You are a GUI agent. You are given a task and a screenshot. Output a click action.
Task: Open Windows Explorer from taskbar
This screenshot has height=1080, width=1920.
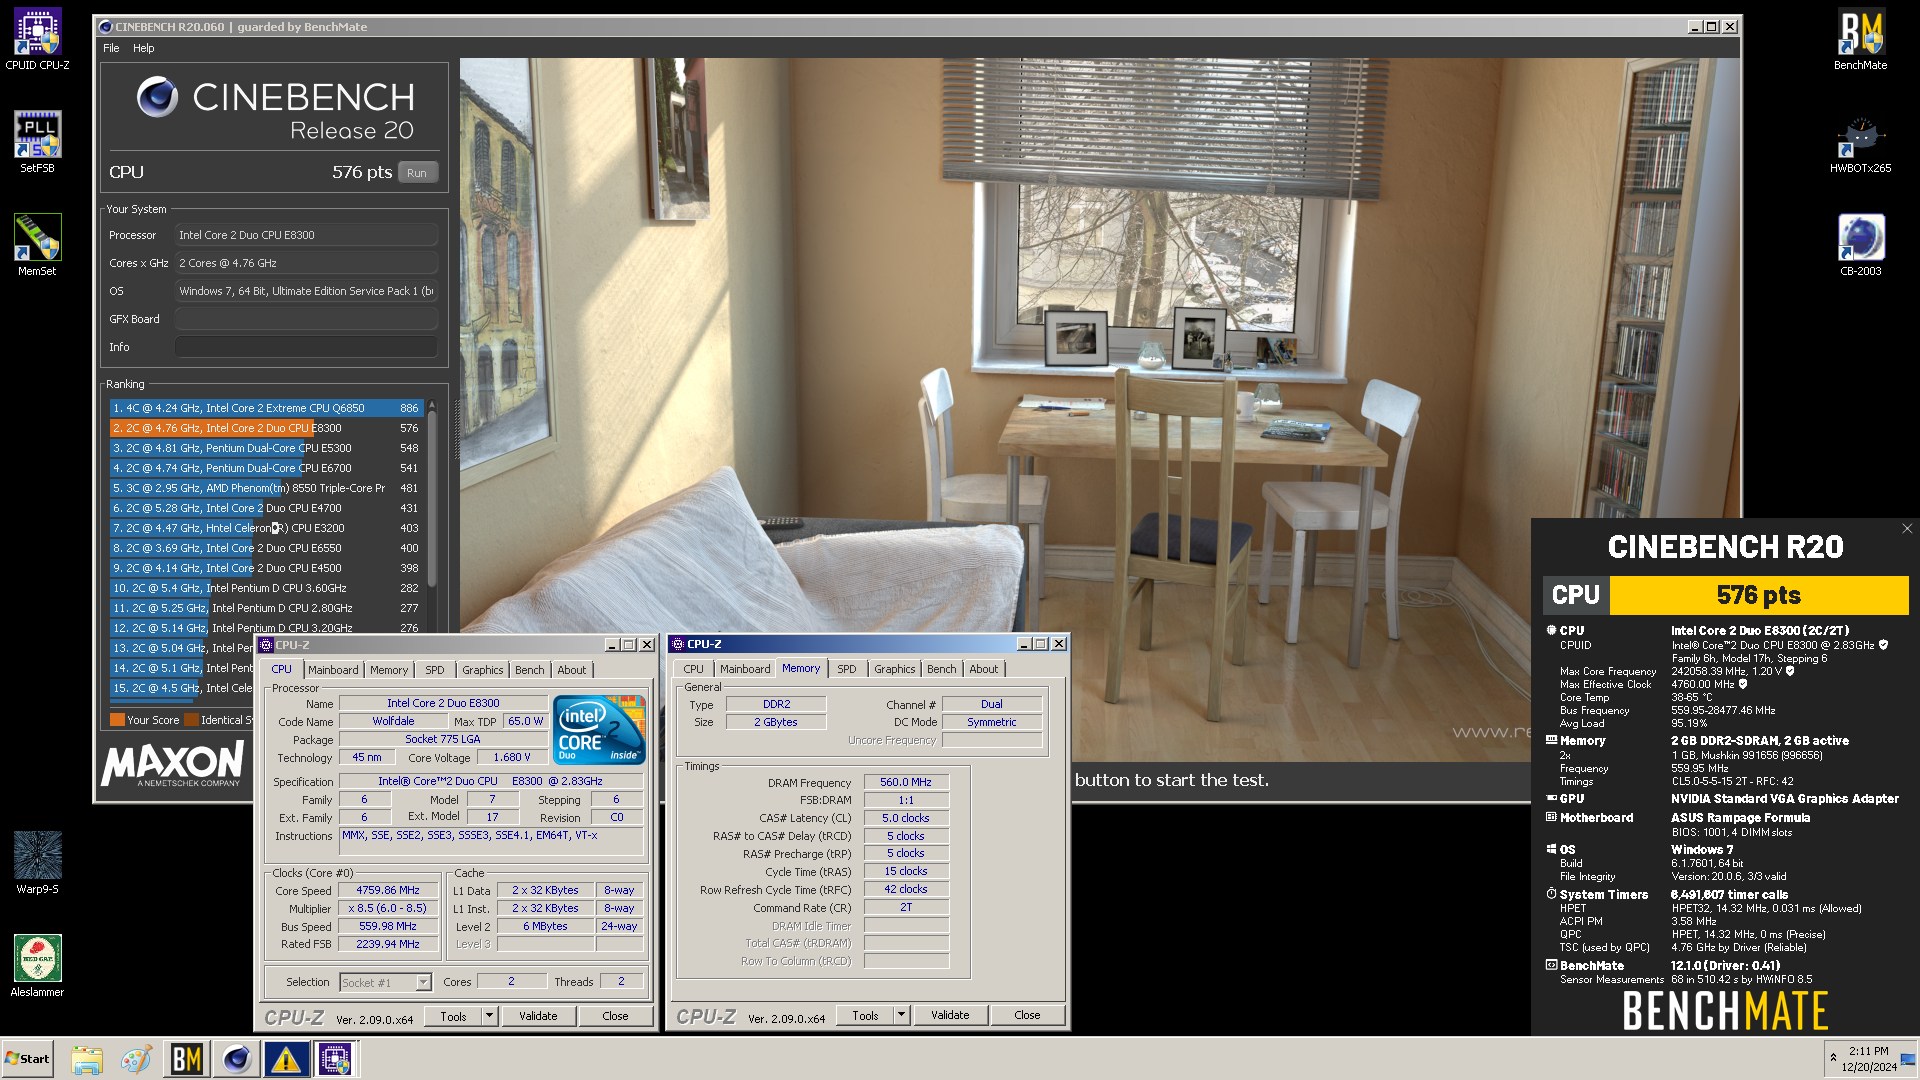tap(87, 1058)
